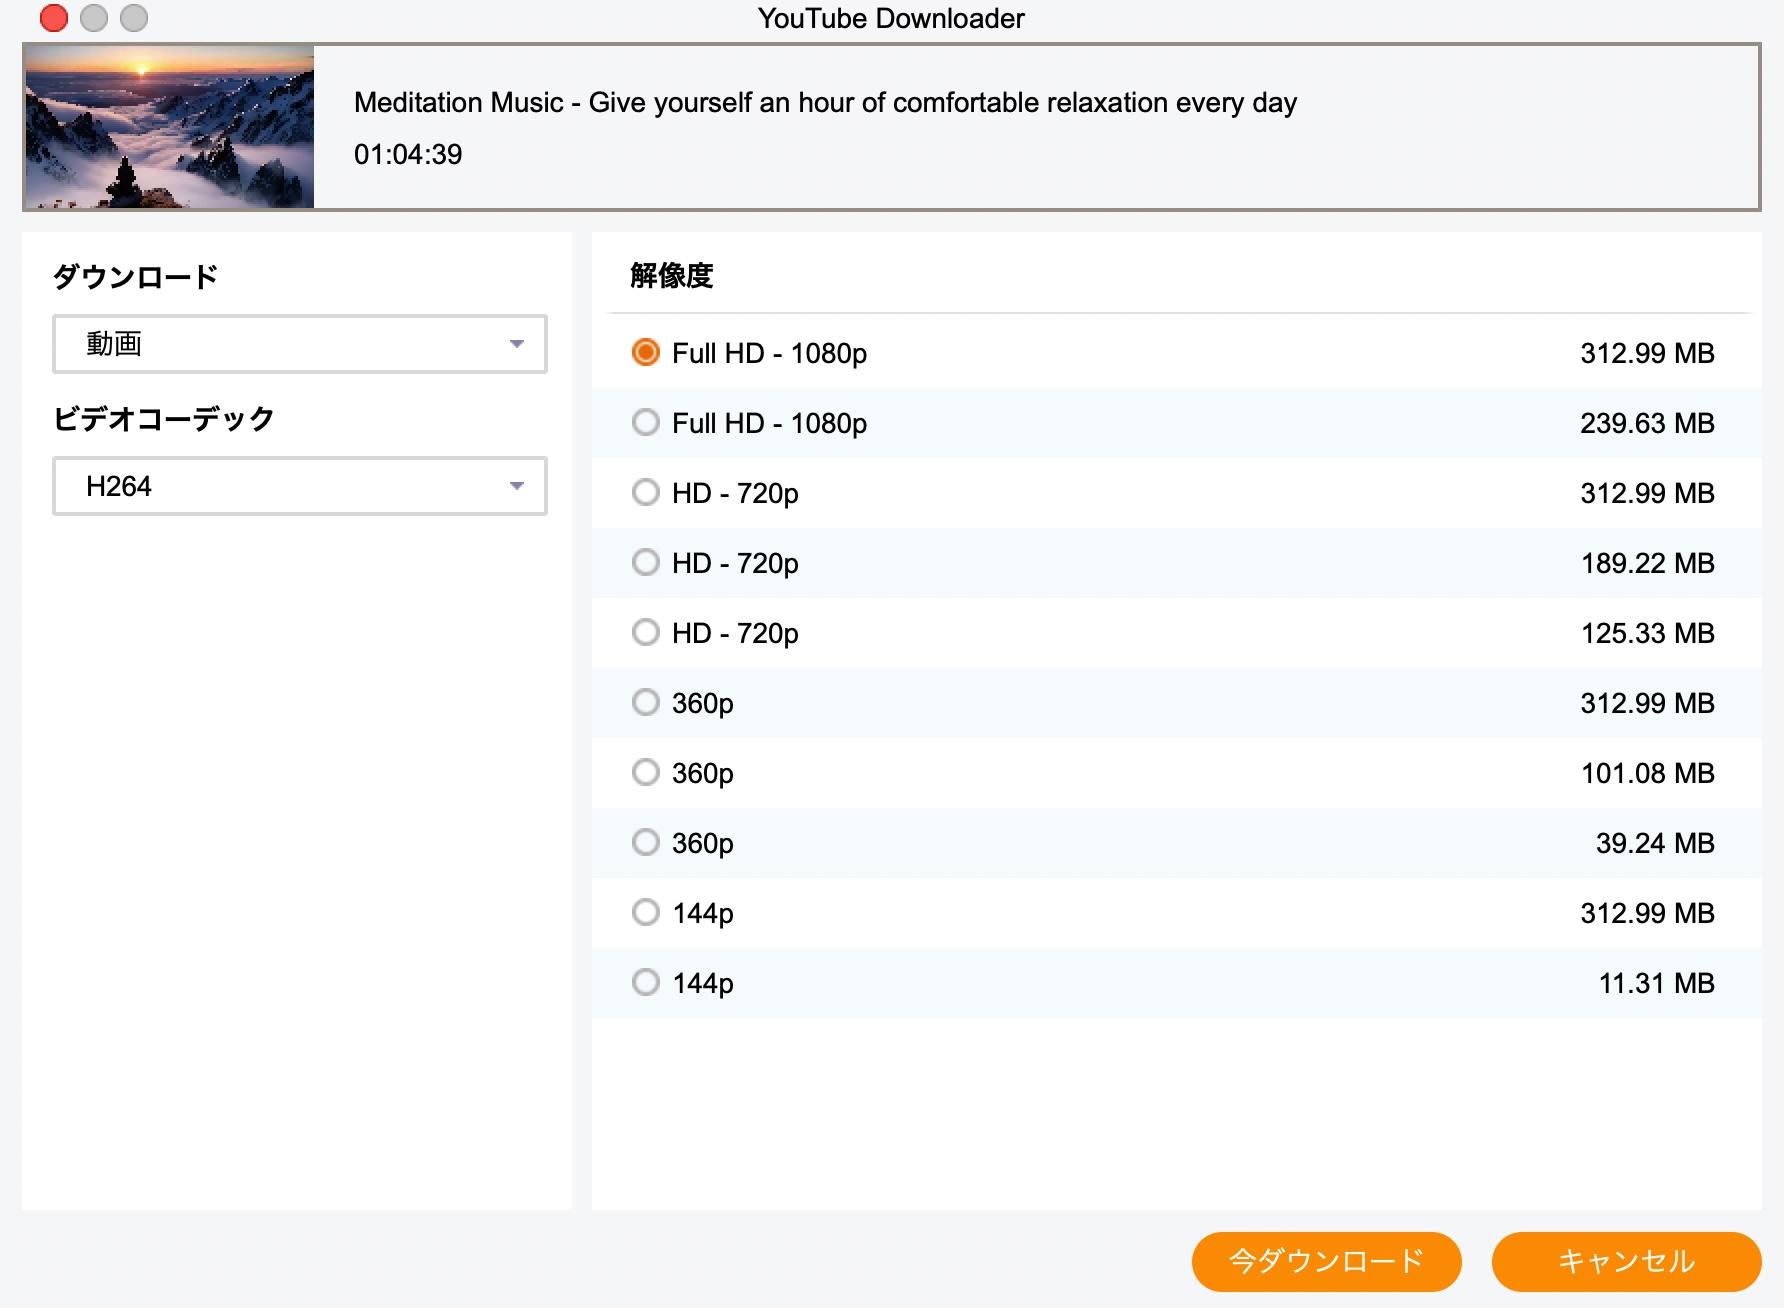Choose 144p 11.31 MB radio button
Image resolution: width=1784 pixels, height=1308 pixels.
click(x=646, y=983)
